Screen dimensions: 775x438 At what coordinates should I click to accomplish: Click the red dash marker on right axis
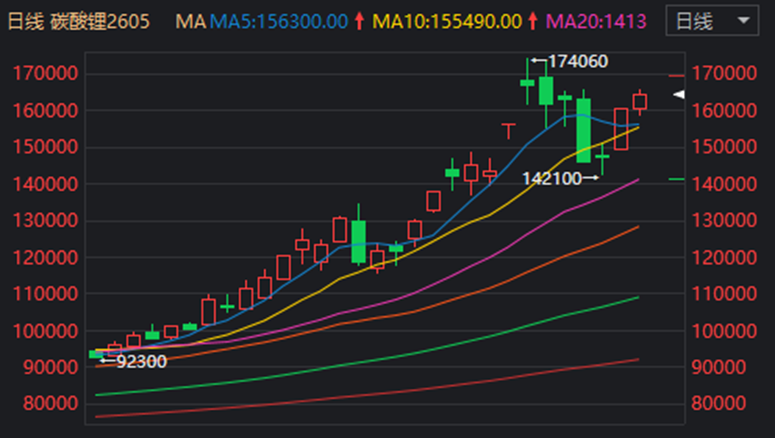(x=677, y=75)
